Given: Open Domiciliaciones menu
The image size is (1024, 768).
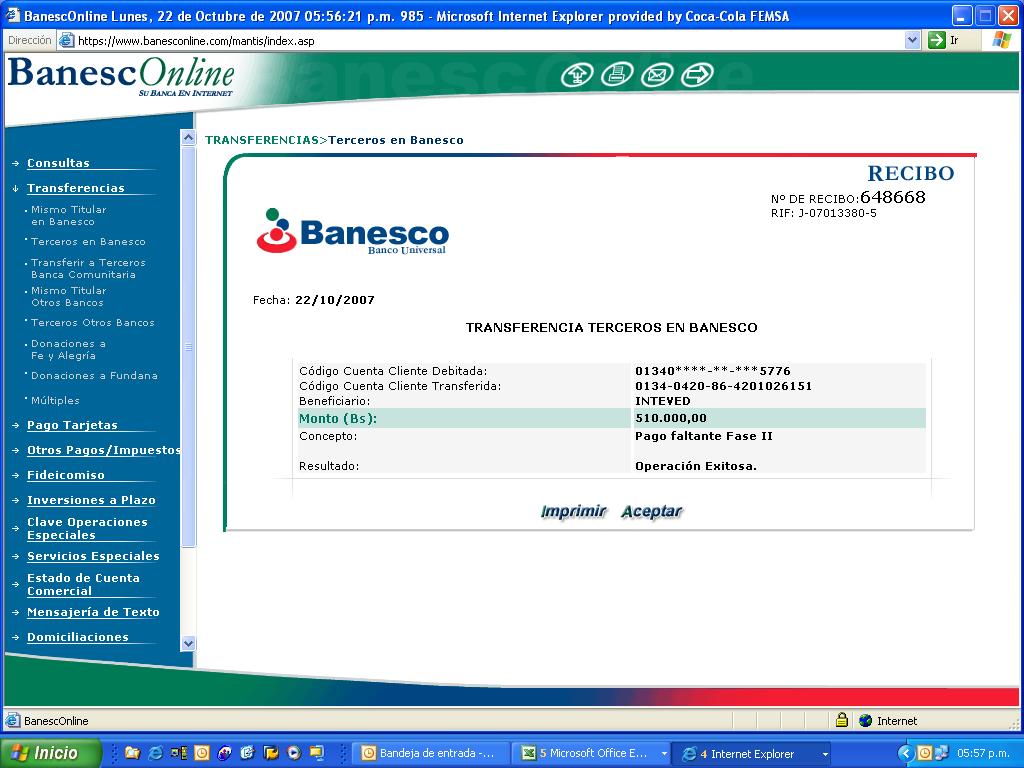Looking at the screenshot, I should pyautogui.click(x=77, y=637).
